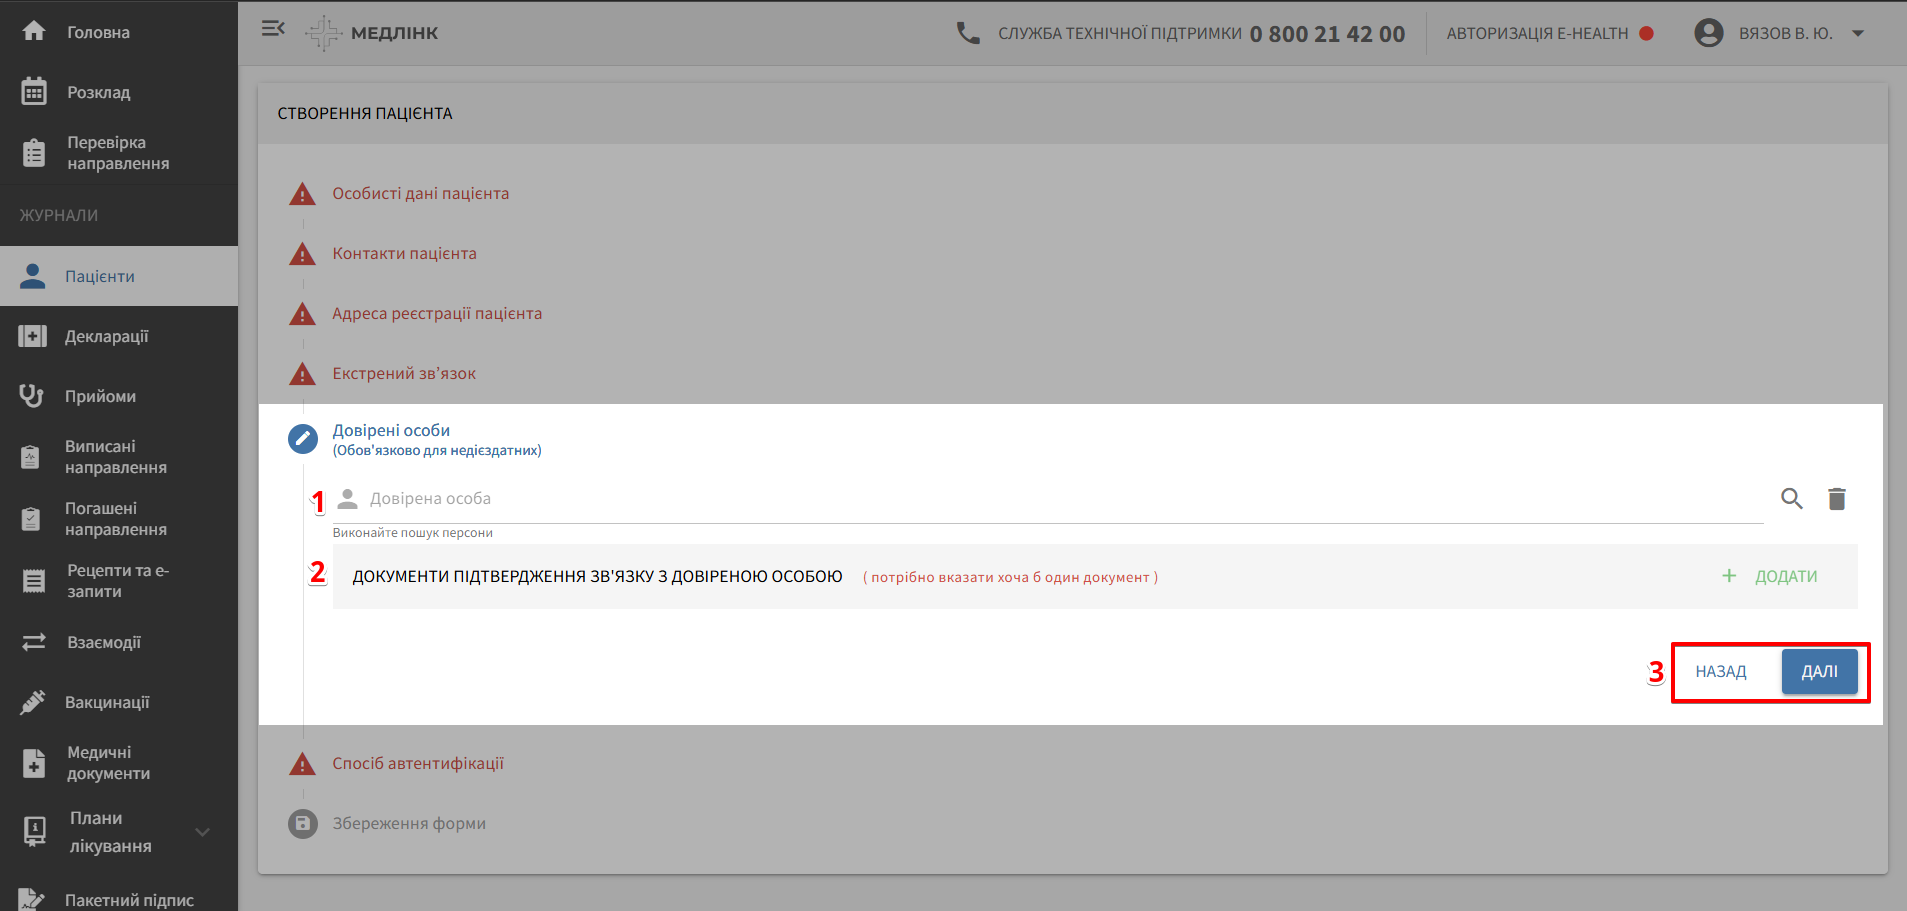
Task: Click the search magnifier icon for trusted person
Action: [x=1791, y=498]
